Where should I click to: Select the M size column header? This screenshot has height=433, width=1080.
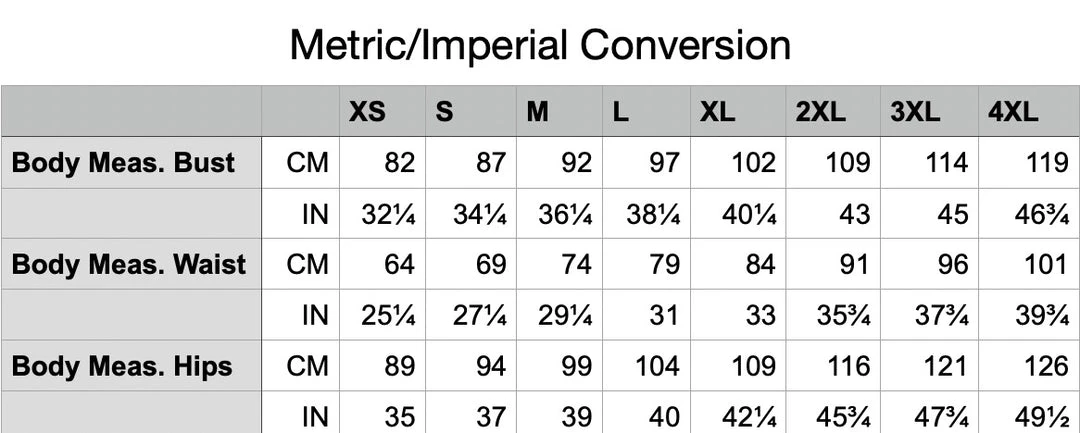tap(538, 112)
